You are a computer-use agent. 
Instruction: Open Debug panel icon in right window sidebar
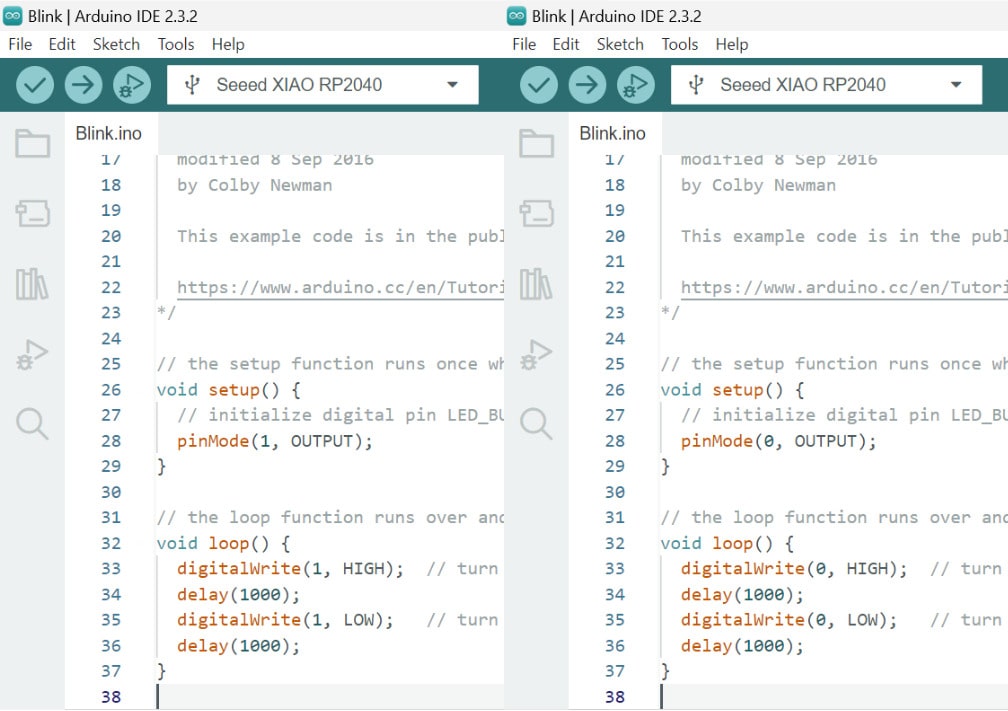536,354
